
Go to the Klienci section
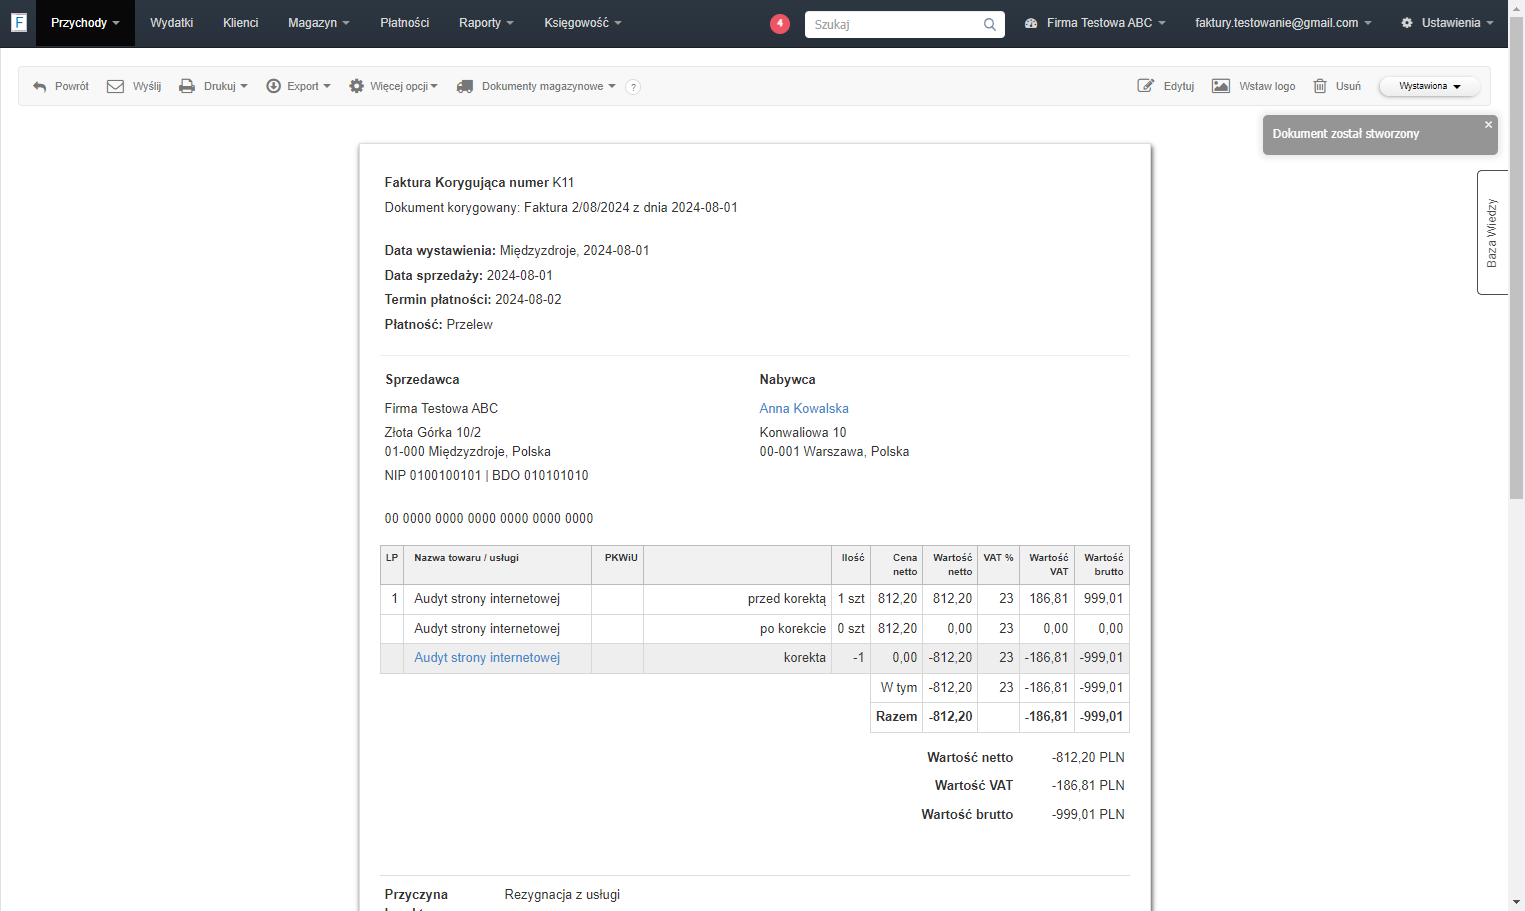(x=241, y=23)
